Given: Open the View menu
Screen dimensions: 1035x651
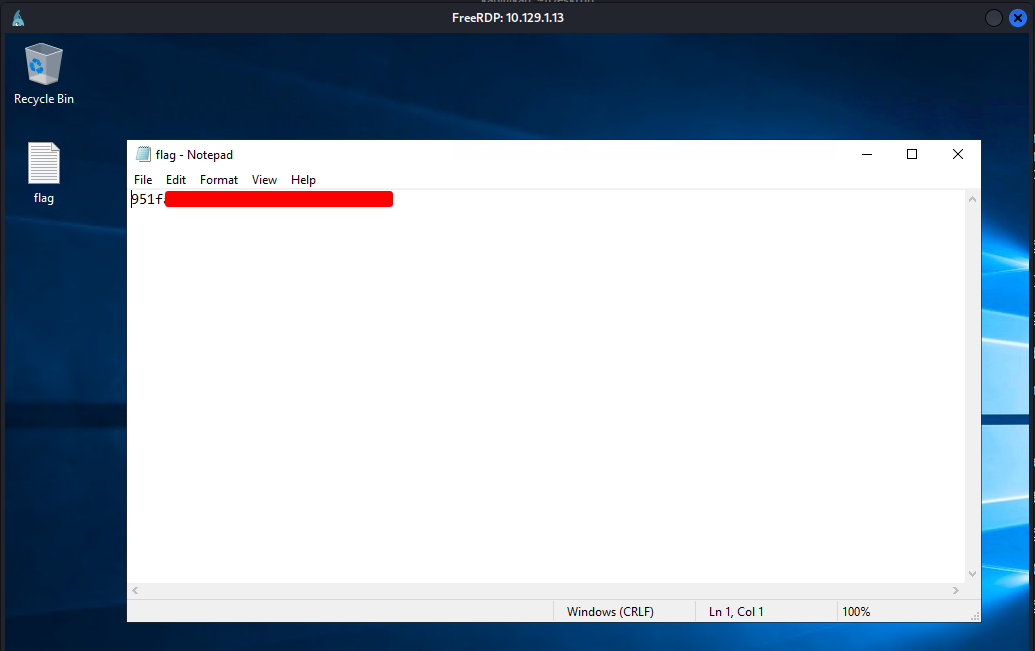Looking at the screenshot, I should point(264,180).
